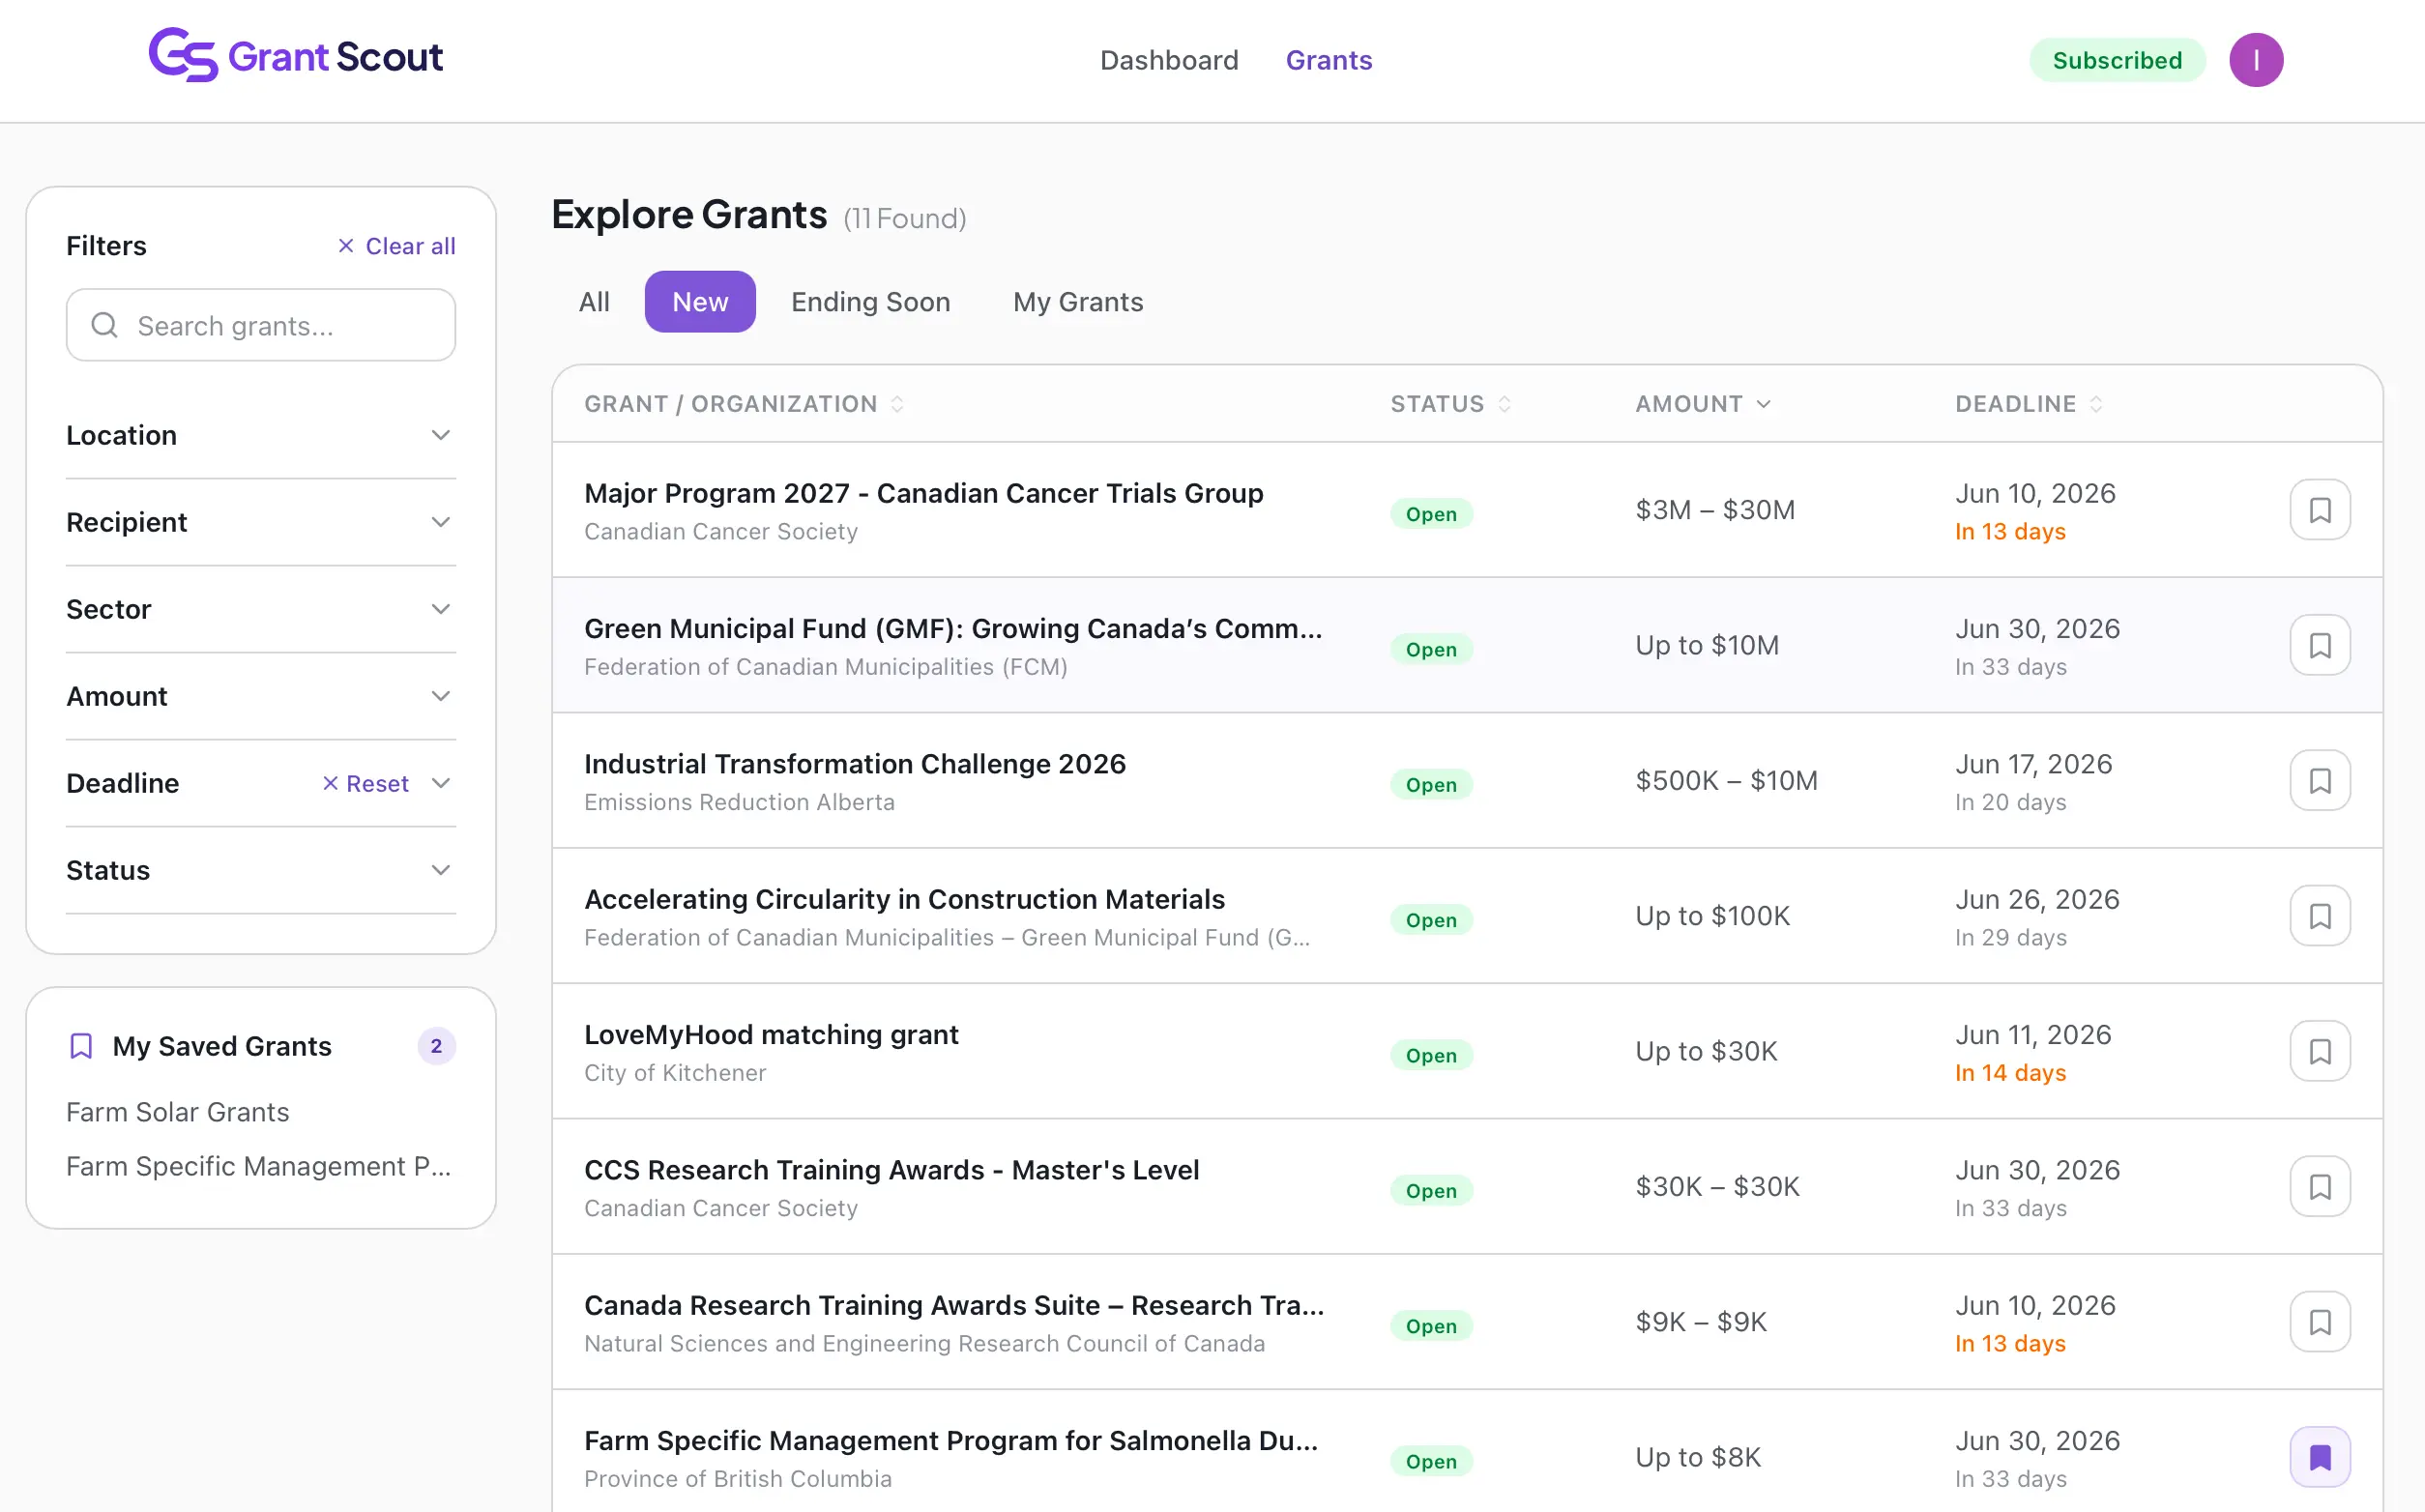Bookmark the LoveMyHood matching grant
Screen dimensions: 2425x1512
pos(2319,1051)
